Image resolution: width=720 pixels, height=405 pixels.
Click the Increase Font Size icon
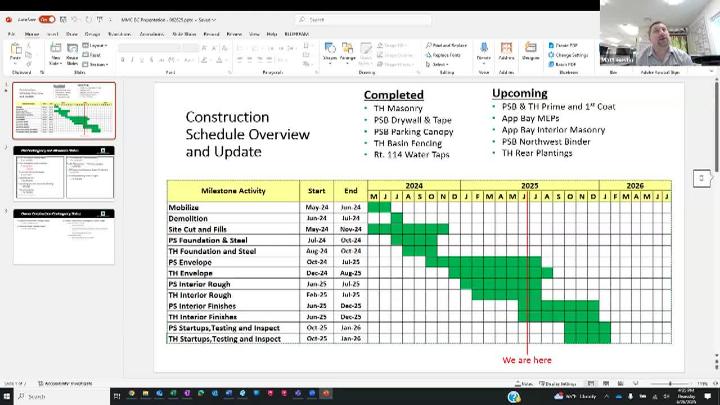(204, 48)
